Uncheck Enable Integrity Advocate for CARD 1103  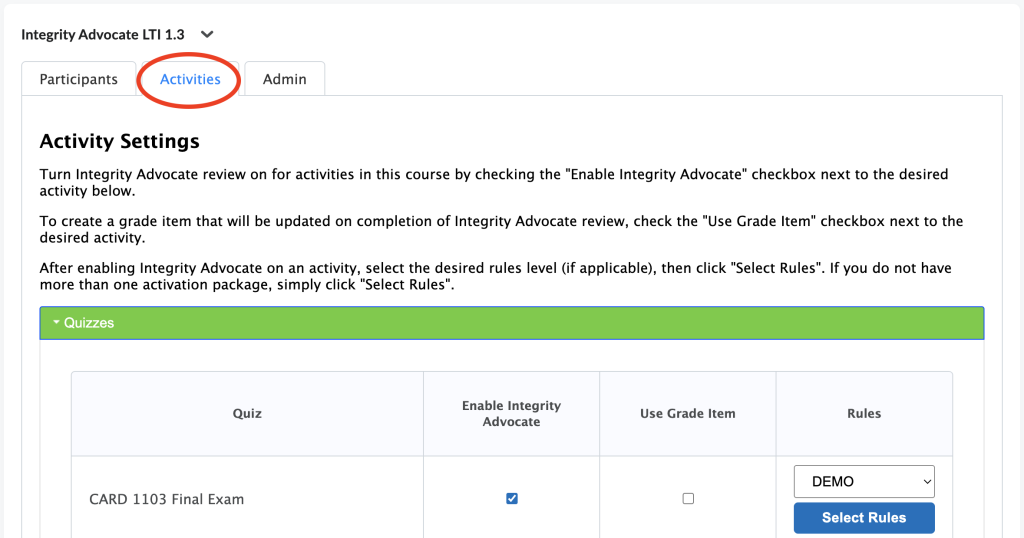pyautogui.click(x=512, y=499)
